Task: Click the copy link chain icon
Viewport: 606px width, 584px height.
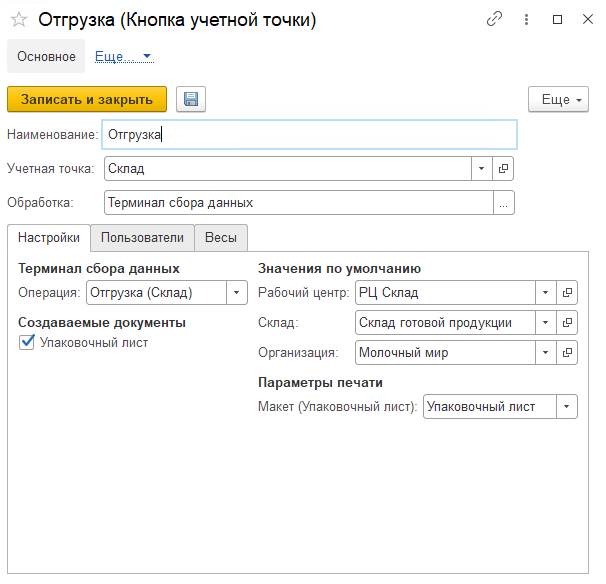Action: pyautogui.click(x=494, y=19)
